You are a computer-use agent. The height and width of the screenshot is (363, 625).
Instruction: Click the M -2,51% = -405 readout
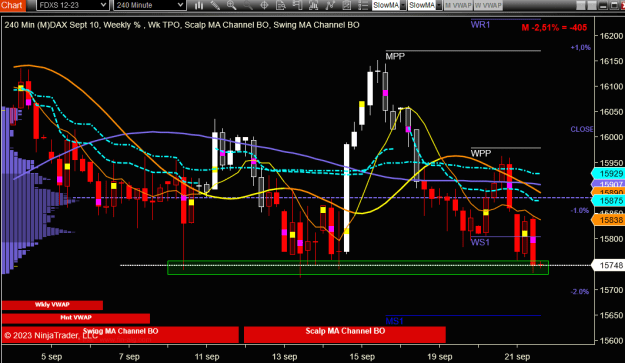(554, 27)
